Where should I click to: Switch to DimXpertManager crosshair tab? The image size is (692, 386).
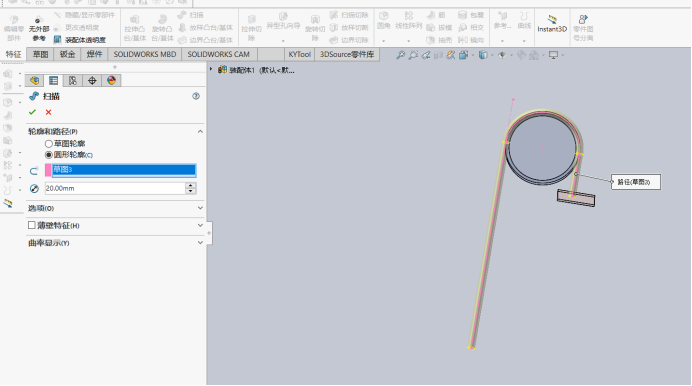(92, 80)
